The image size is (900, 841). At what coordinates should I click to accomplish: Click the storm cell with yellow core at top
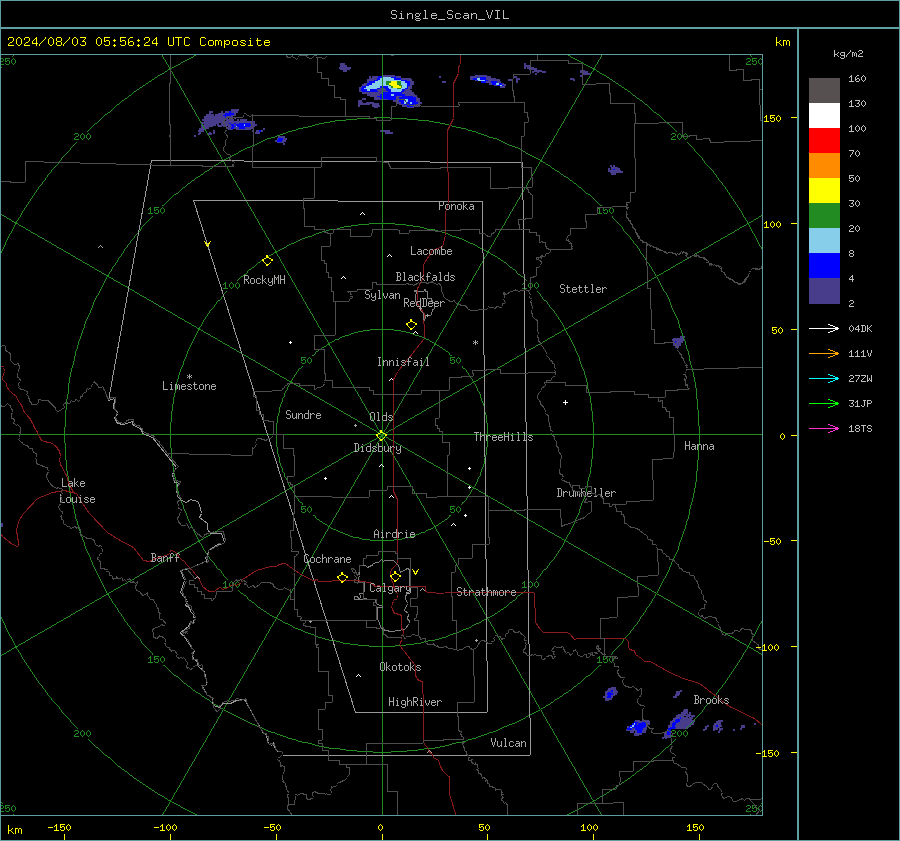coord(390,90)
